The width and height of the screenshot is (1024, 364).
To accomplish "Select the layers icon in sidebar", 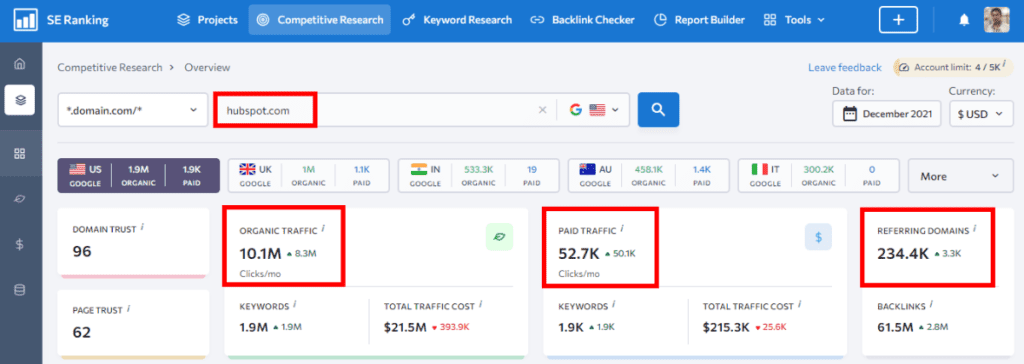I will tap(20, 100).
